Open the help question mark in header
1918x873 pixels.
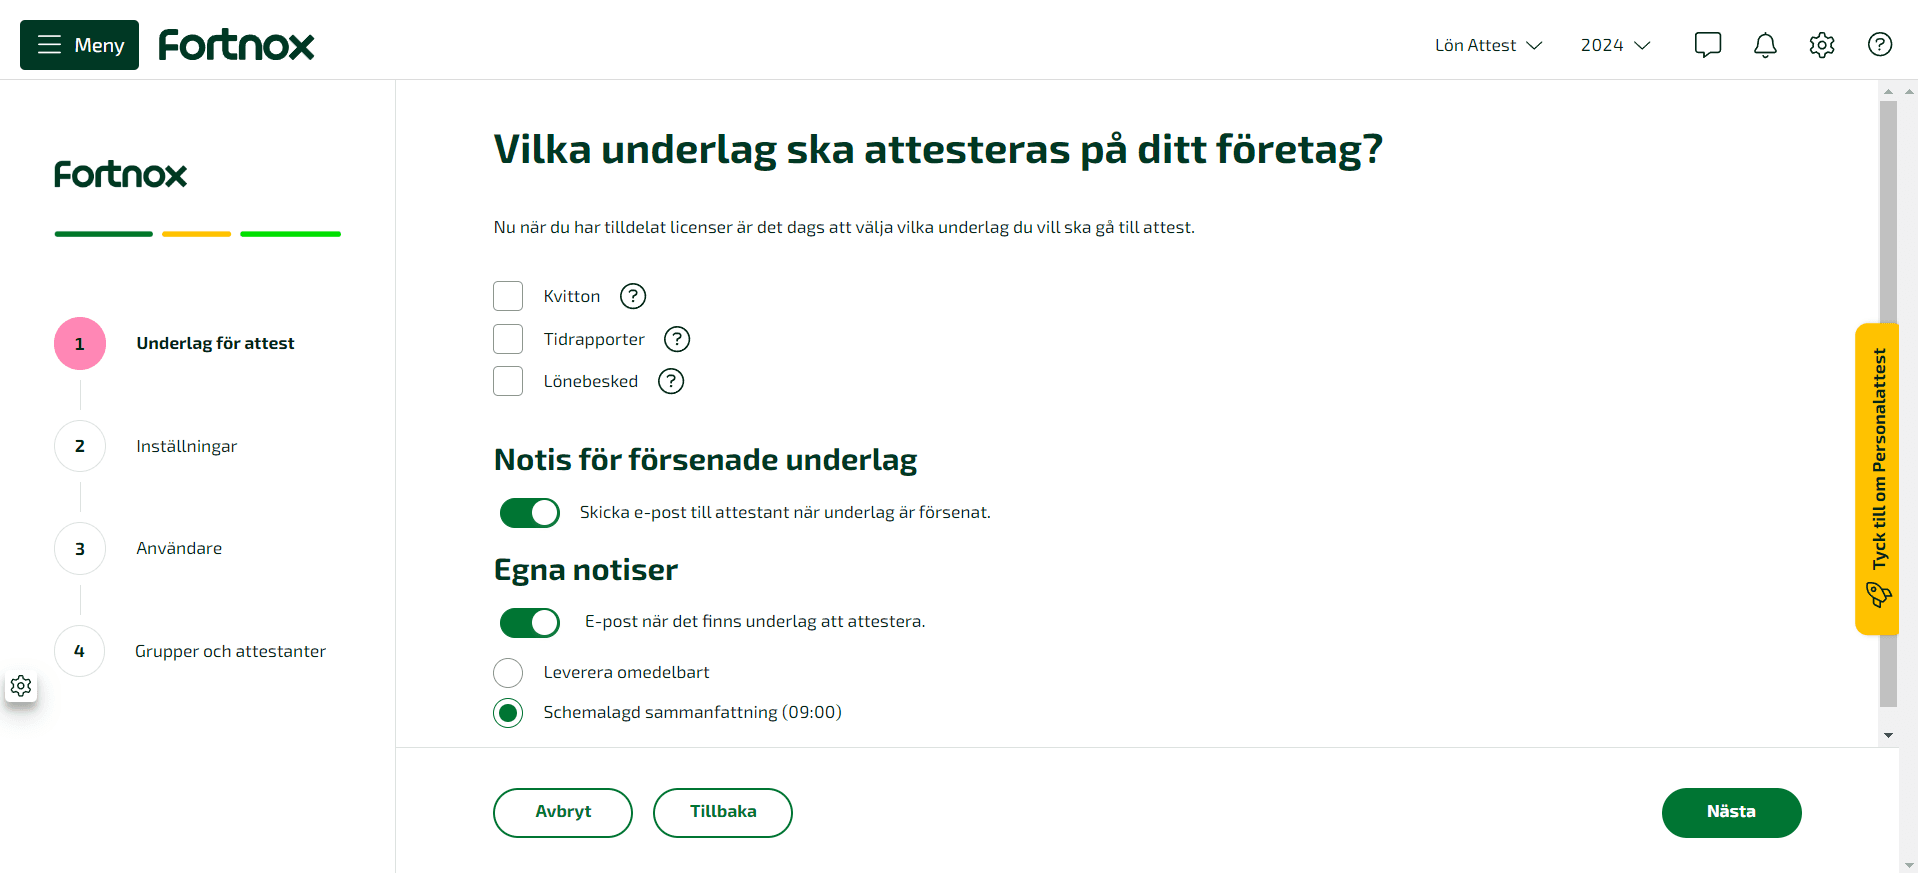point(1880,45)
